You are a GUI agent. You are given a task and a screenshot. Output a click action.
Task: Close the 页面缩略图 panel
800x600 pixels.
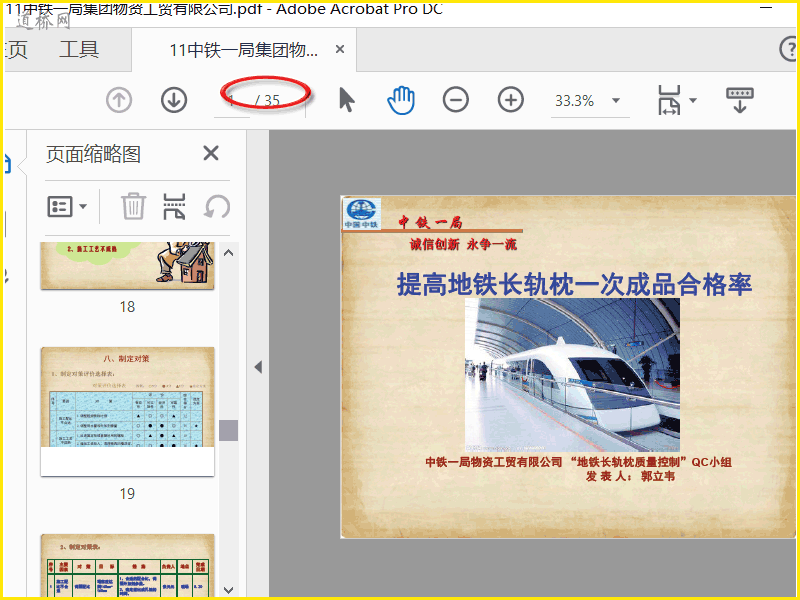(211, 153)
